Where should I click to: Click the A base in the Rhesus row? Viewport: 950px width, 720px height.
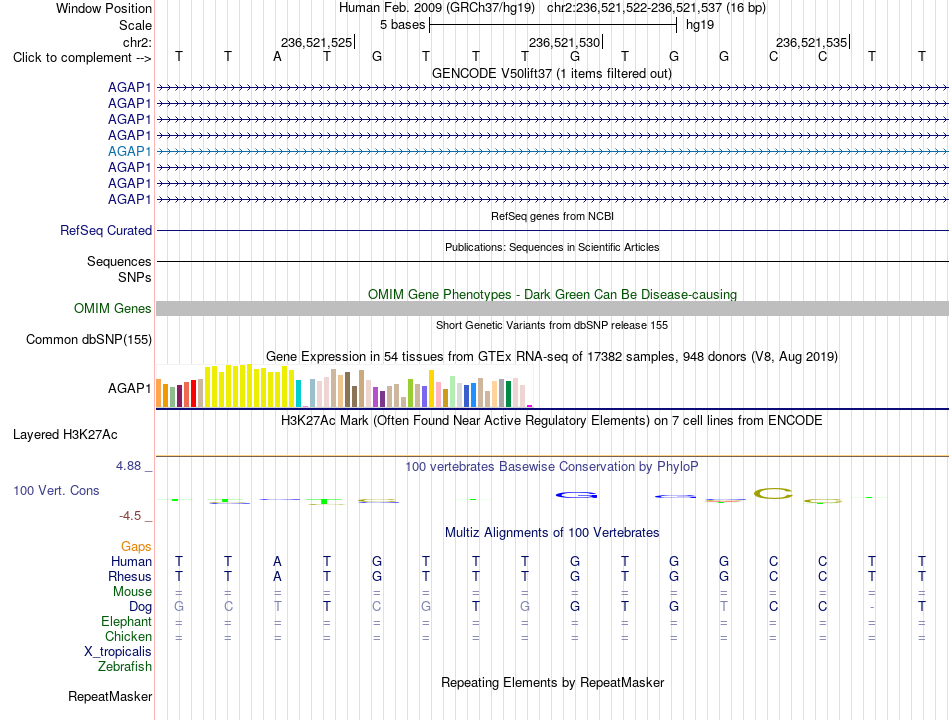coord(277,576)
